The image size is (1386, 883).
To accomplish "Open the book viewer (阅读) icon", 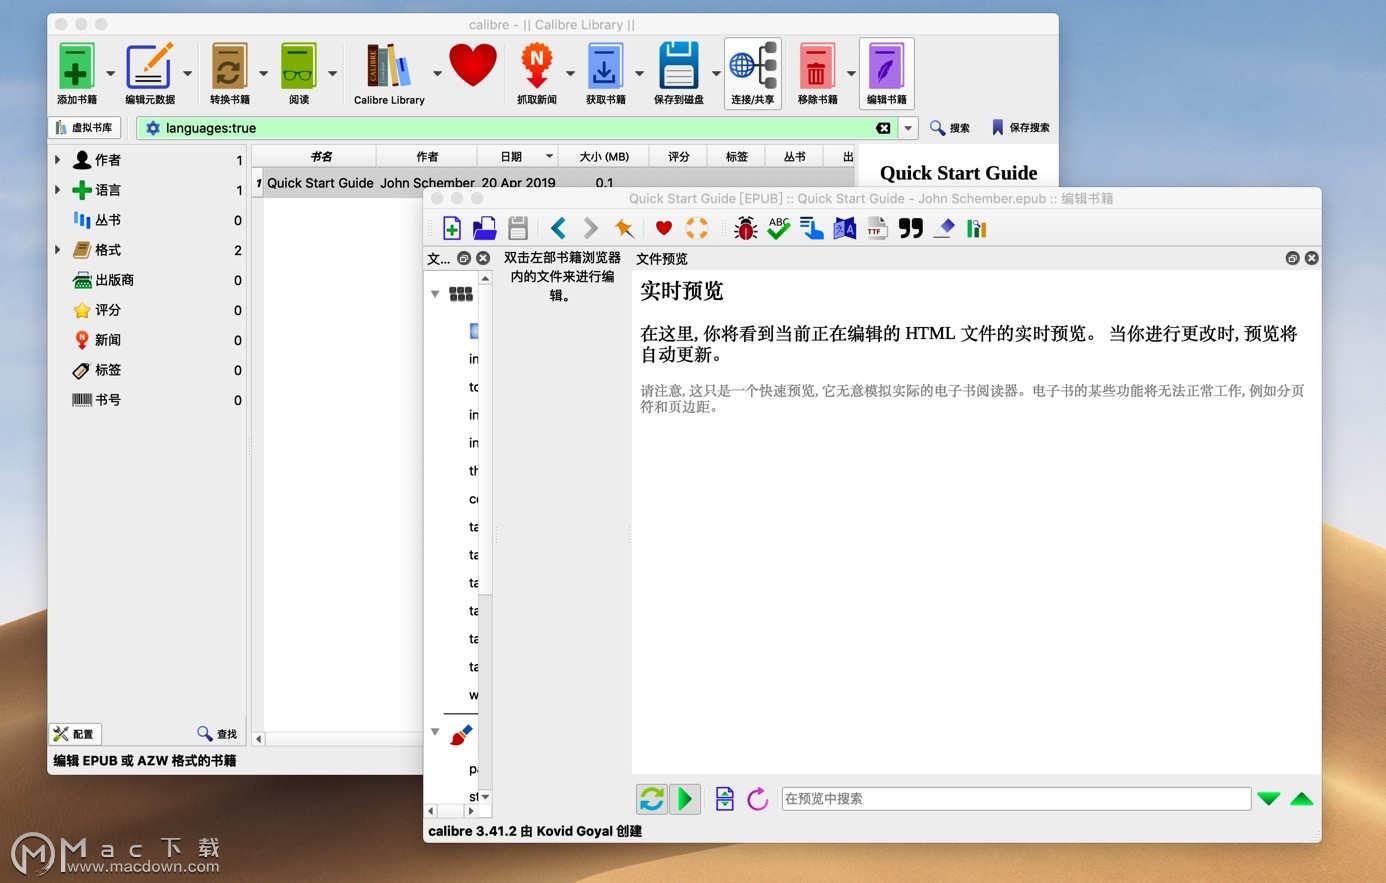I will click(298, 67).
